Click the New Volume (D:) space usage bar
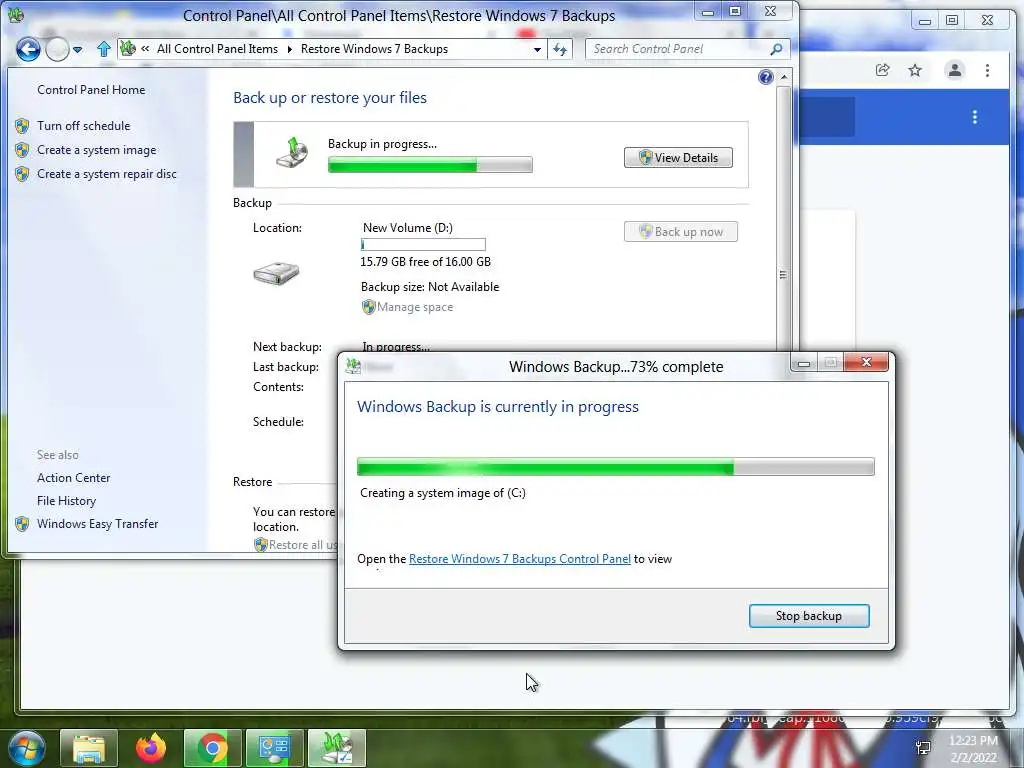 [423, 244]
